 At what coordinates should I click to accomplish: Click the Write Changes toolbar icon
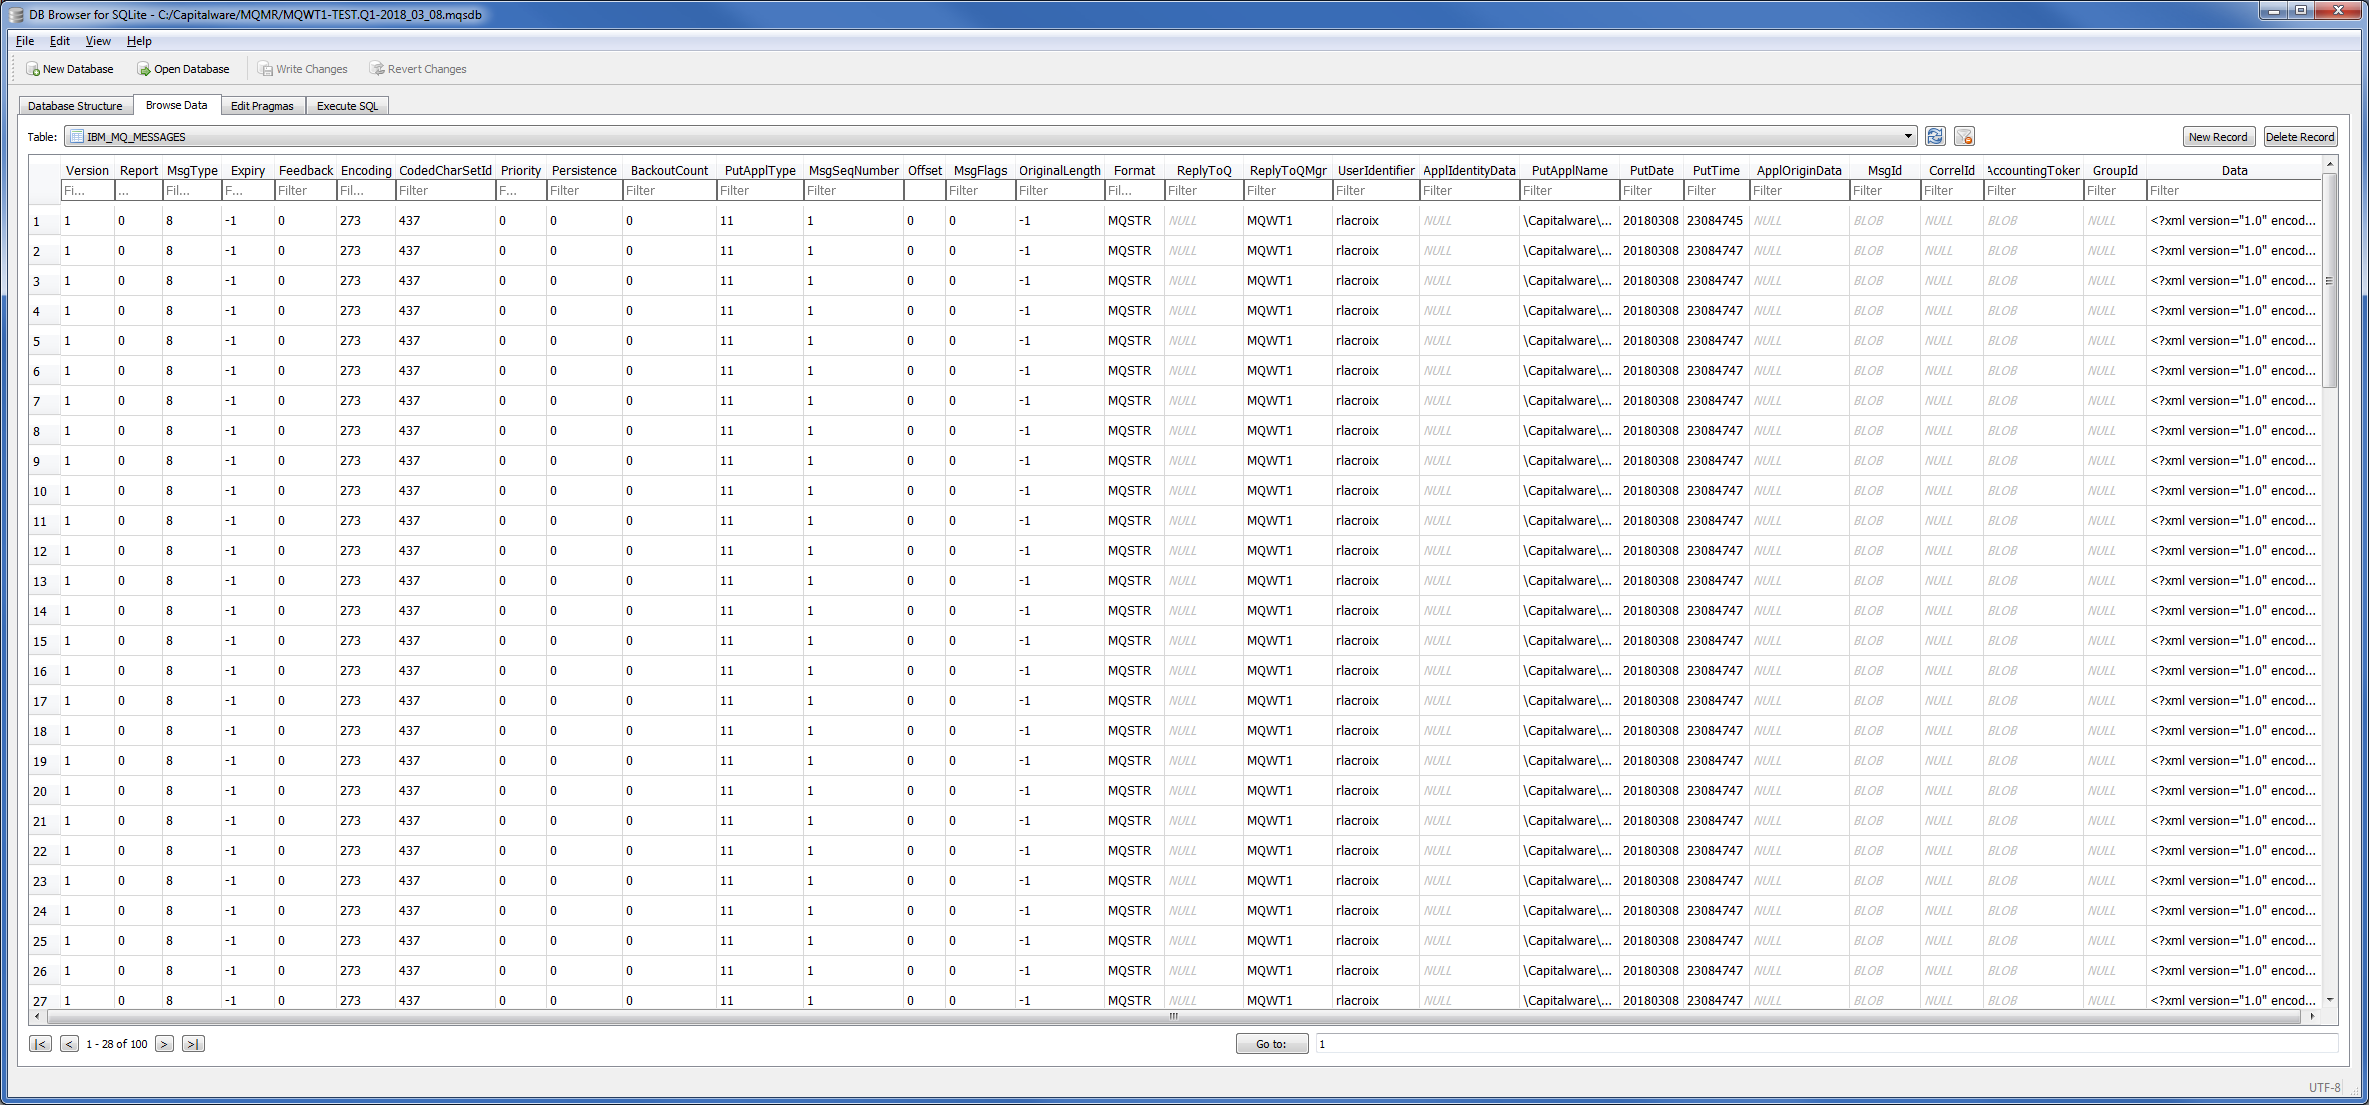point(265,69)
